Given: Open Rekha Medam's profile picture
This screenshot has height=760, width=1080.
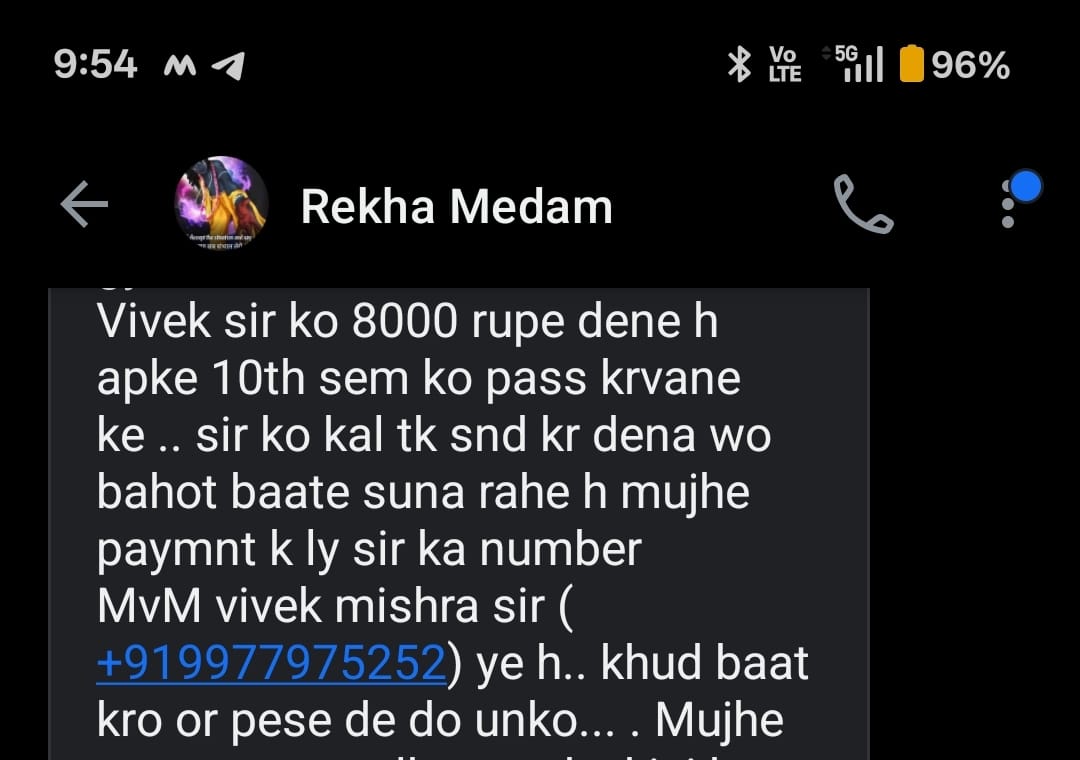Looking at the screenshot, I should click(x=221, y=203).
